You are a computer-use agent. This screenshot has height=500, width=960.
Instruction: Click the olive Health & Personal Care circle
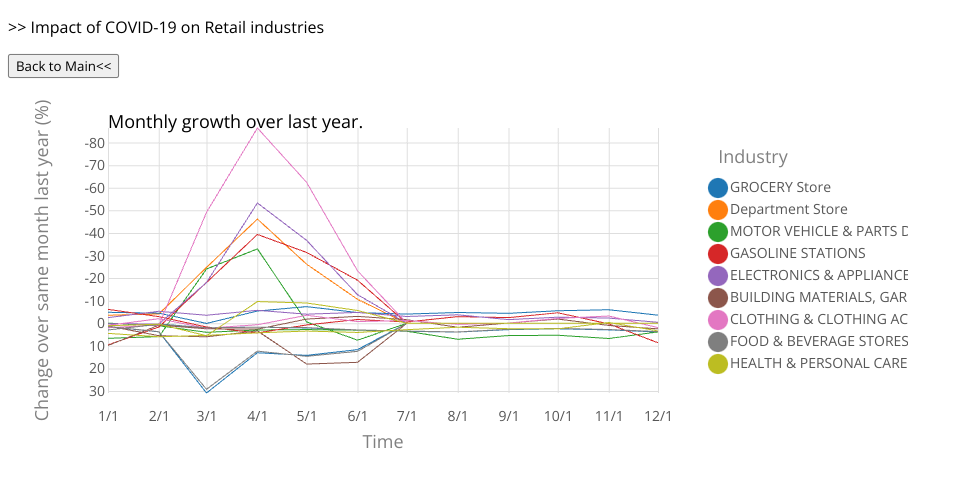click(x=718, y=363)
